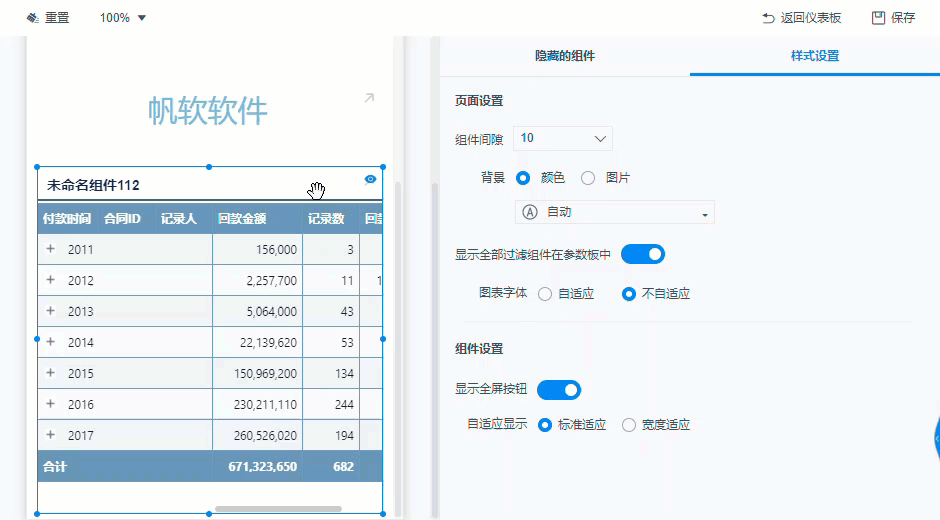Click 重置 reset label
940x520 pixels.
click(x=58, y=18)
